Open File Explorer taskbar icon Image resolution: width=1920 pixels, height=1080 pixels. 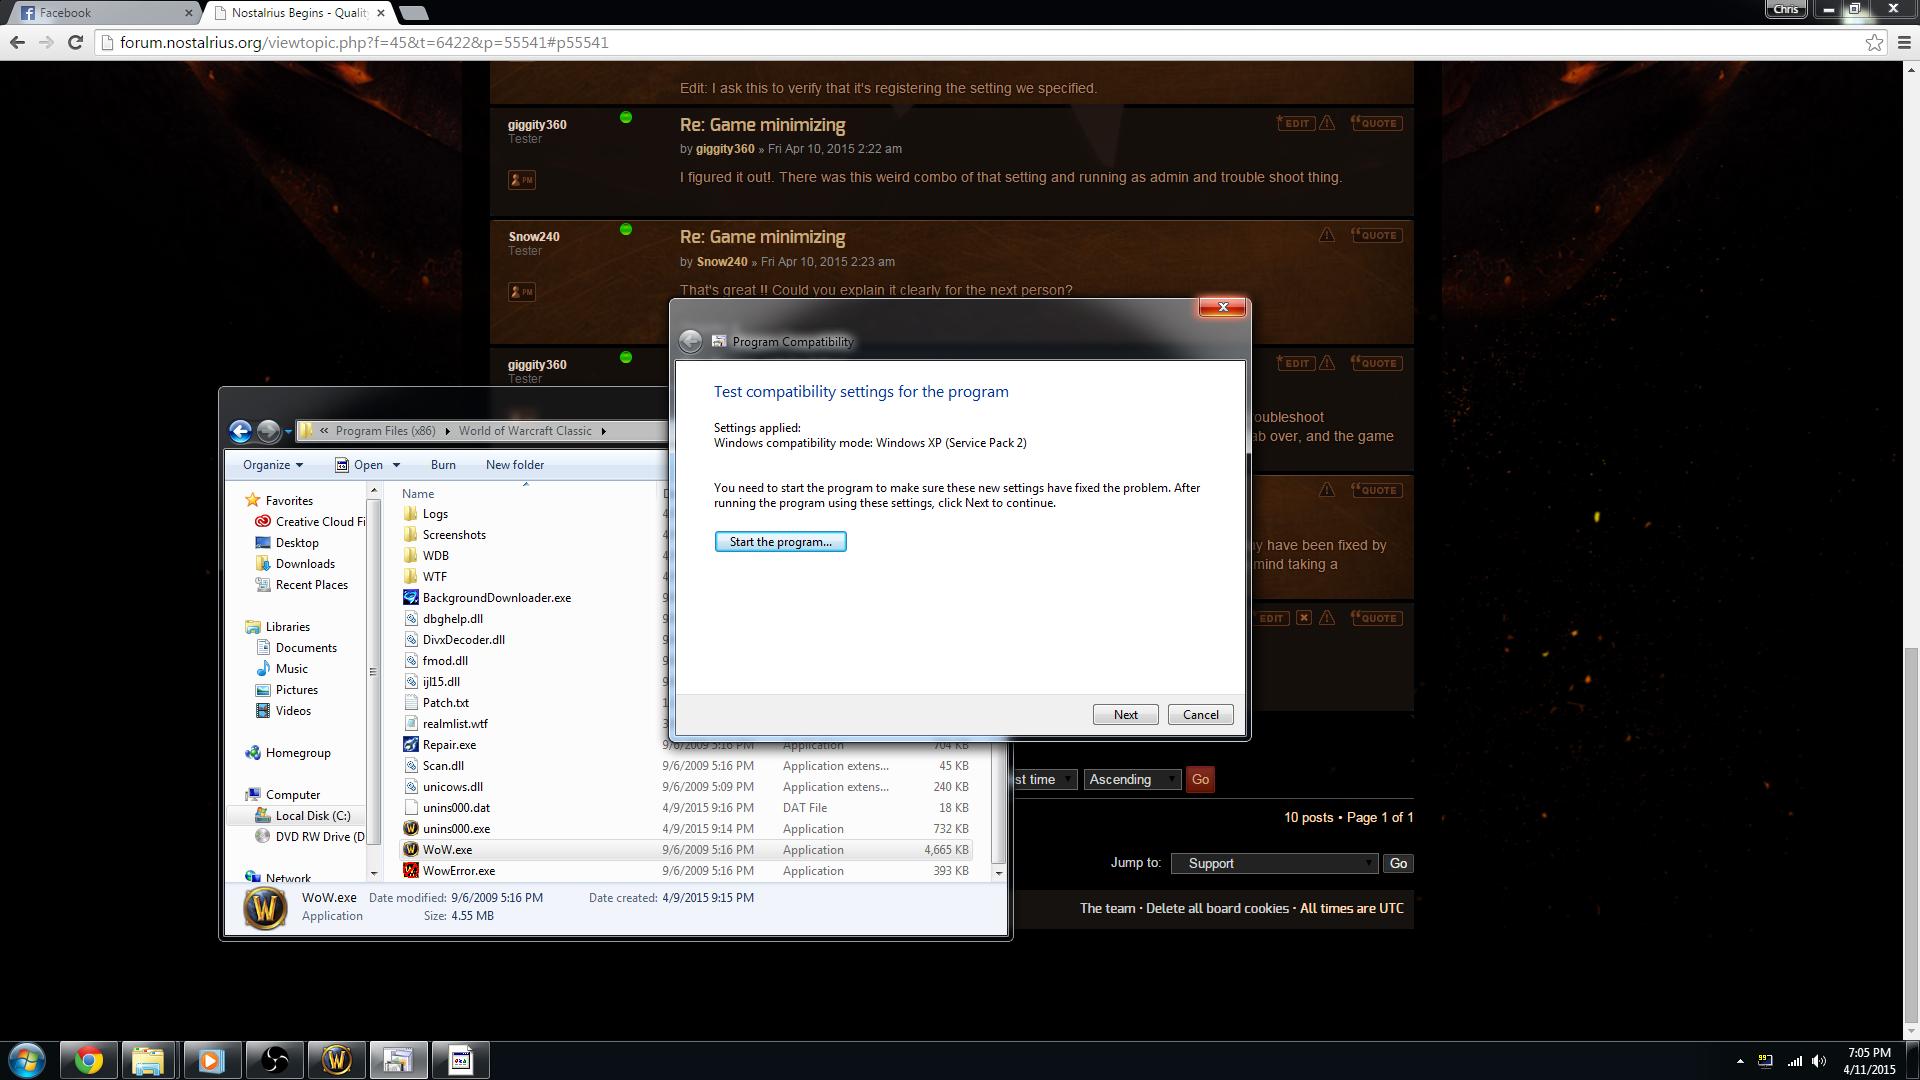[x=149, y=1060]
